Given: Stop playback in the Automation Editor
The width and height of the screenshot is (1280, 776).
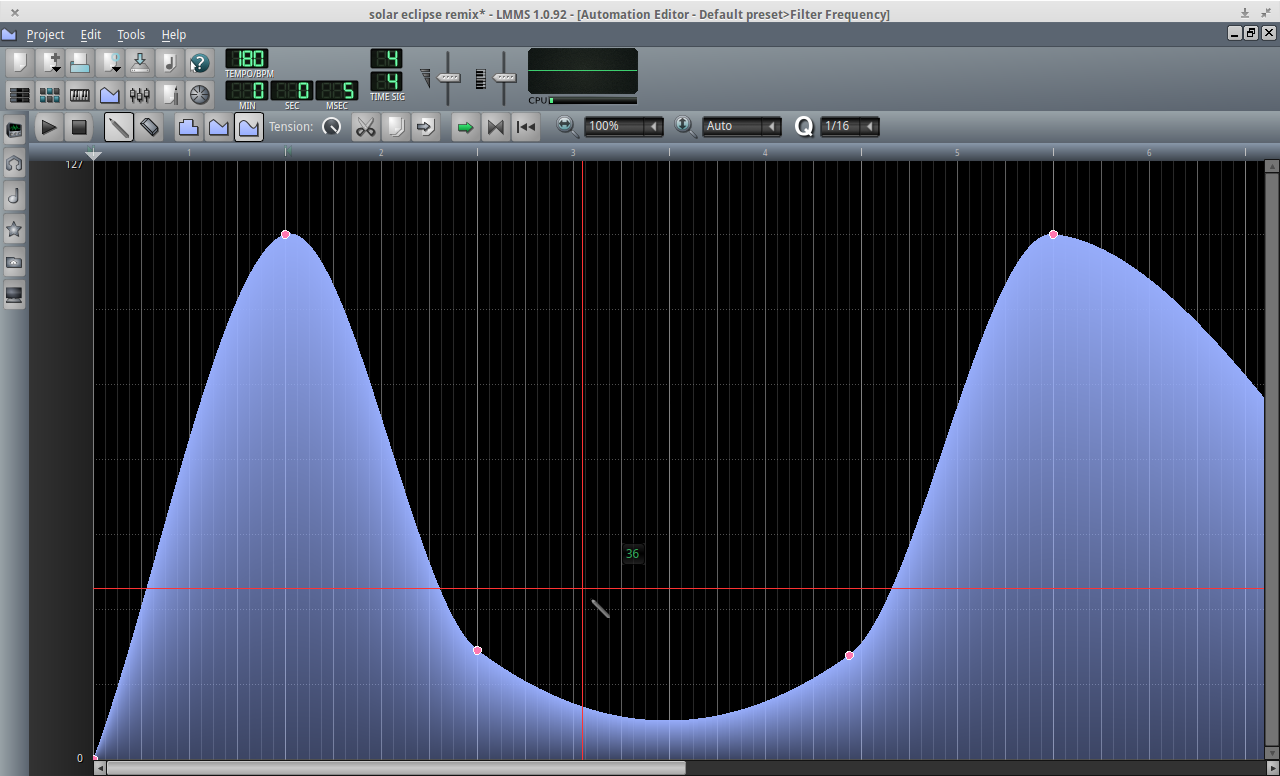Looking at the screenshot, I should (78, 127).
